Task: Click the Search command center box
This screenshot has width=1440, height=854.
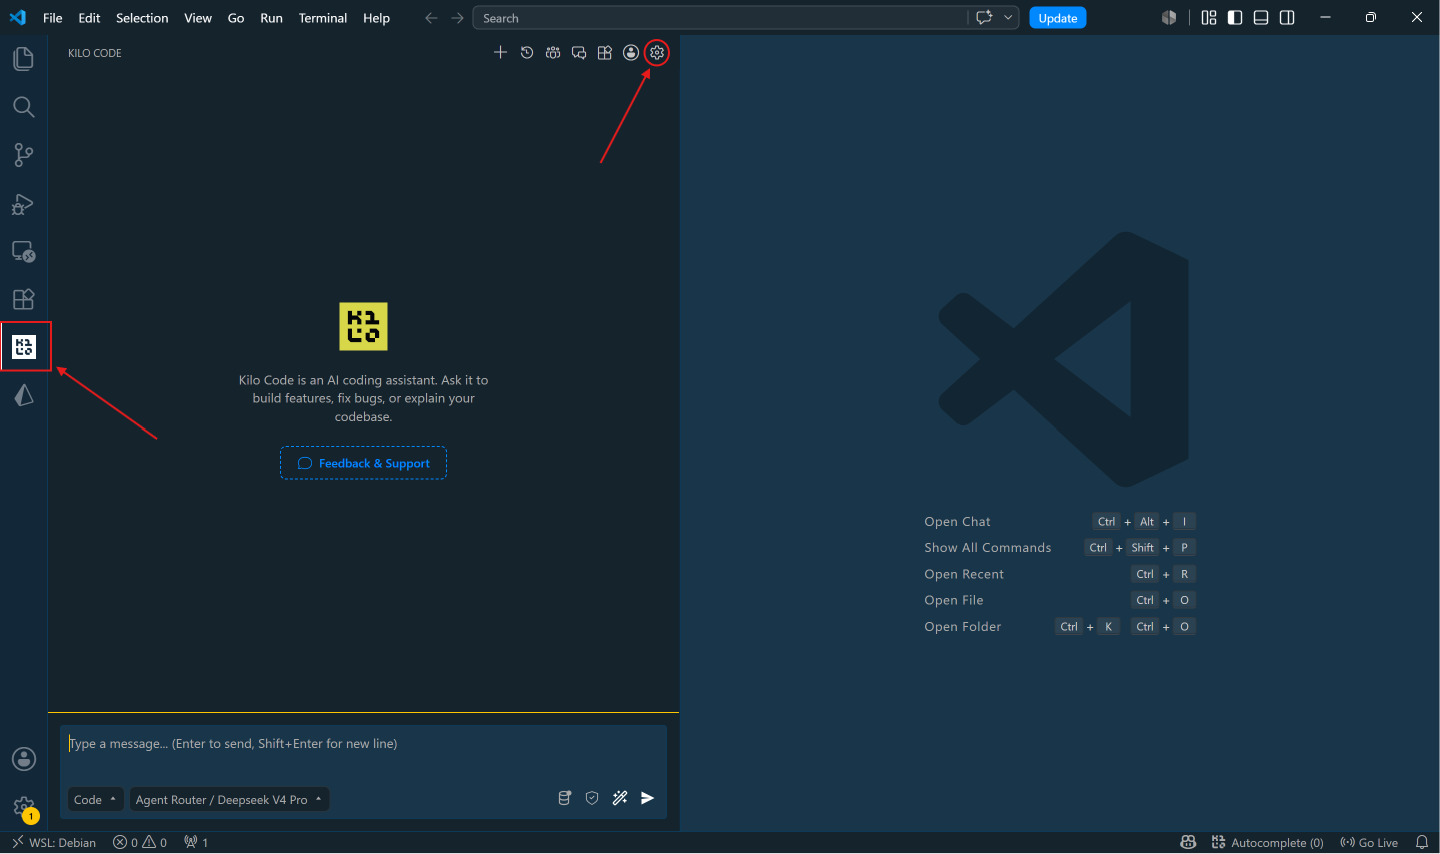Action: click(720, 18)
